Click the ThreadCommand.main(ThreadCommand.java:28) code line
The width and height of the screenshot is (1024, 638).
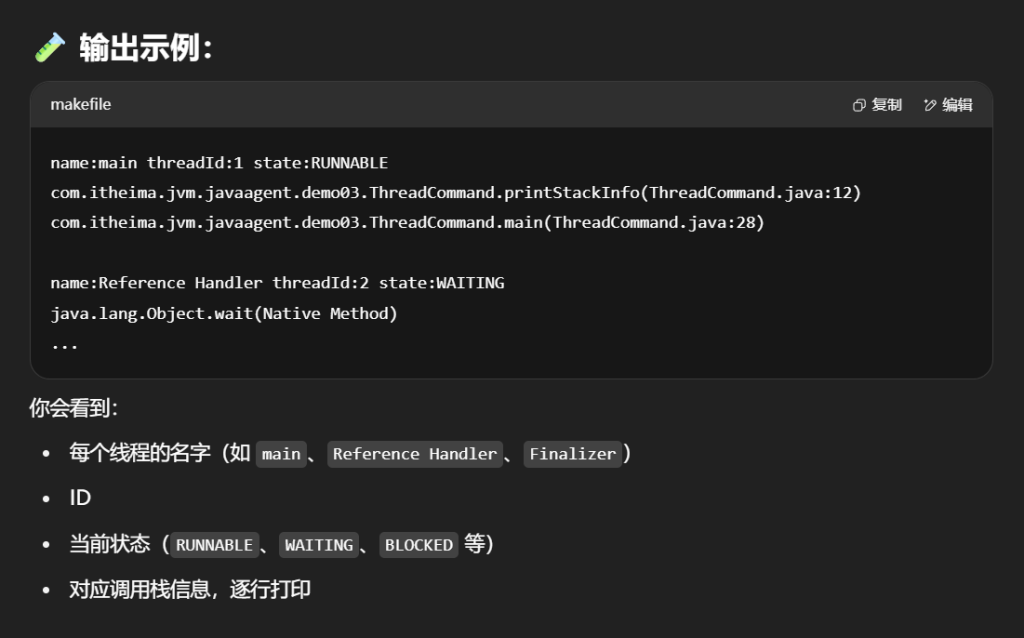tap(407, 222)
